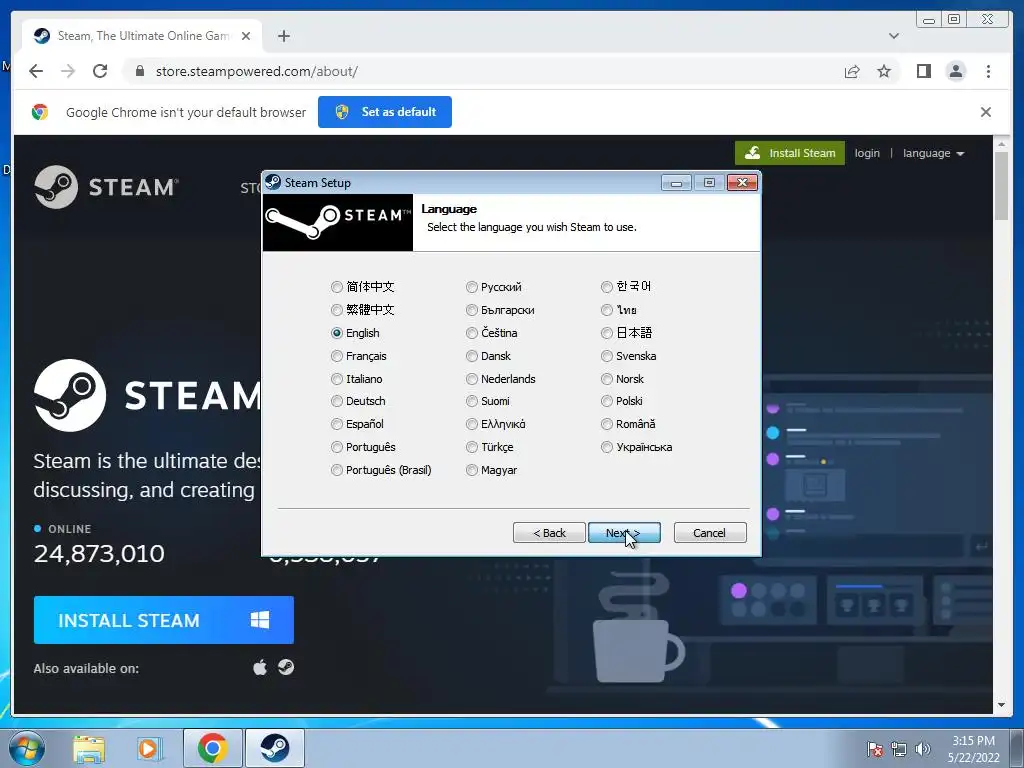Select the Čeština radio button
Viewport: 1024px width, 768px height.
(x=472, y=333)
